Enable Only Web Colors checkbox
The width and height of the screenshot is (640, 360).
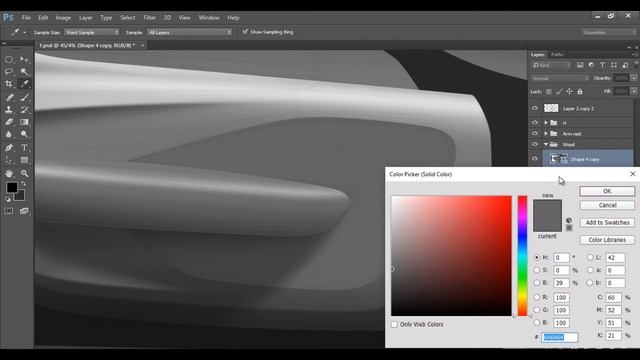click(394, 324)
